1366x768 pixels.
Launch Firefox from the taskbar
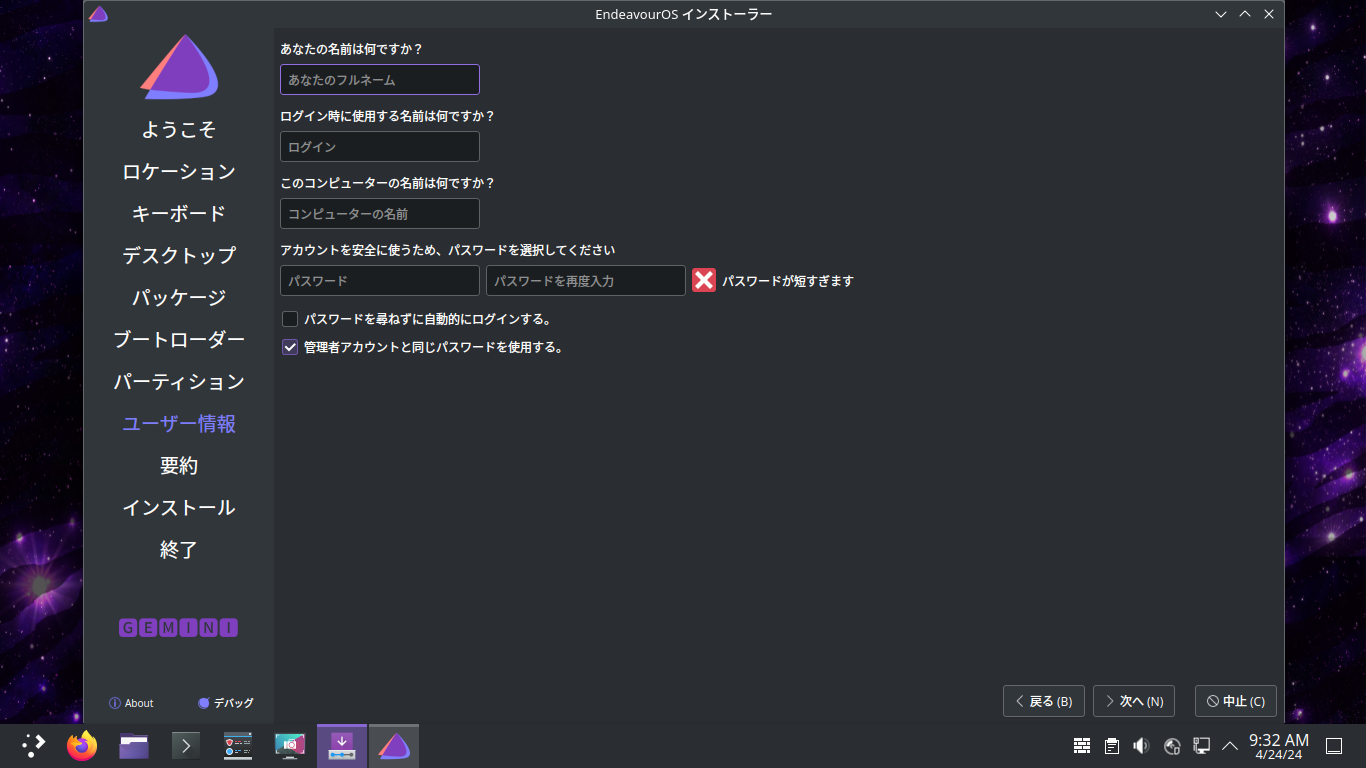coord(82,745)
